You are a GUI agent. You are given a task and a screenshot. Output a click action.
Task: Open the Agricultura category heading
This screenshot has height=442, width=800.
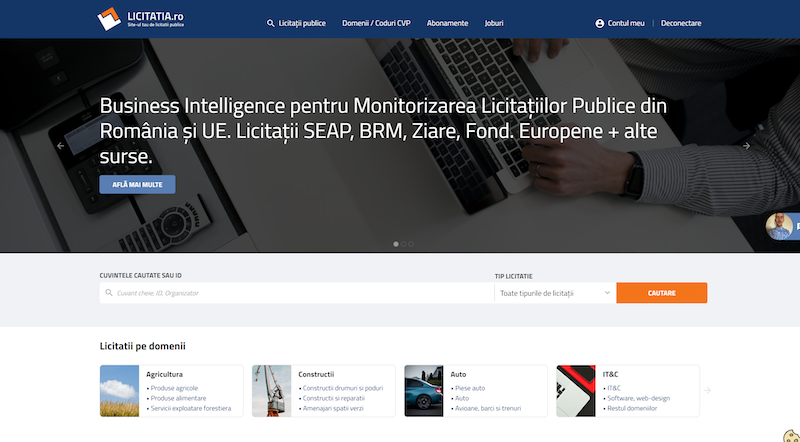164,374
